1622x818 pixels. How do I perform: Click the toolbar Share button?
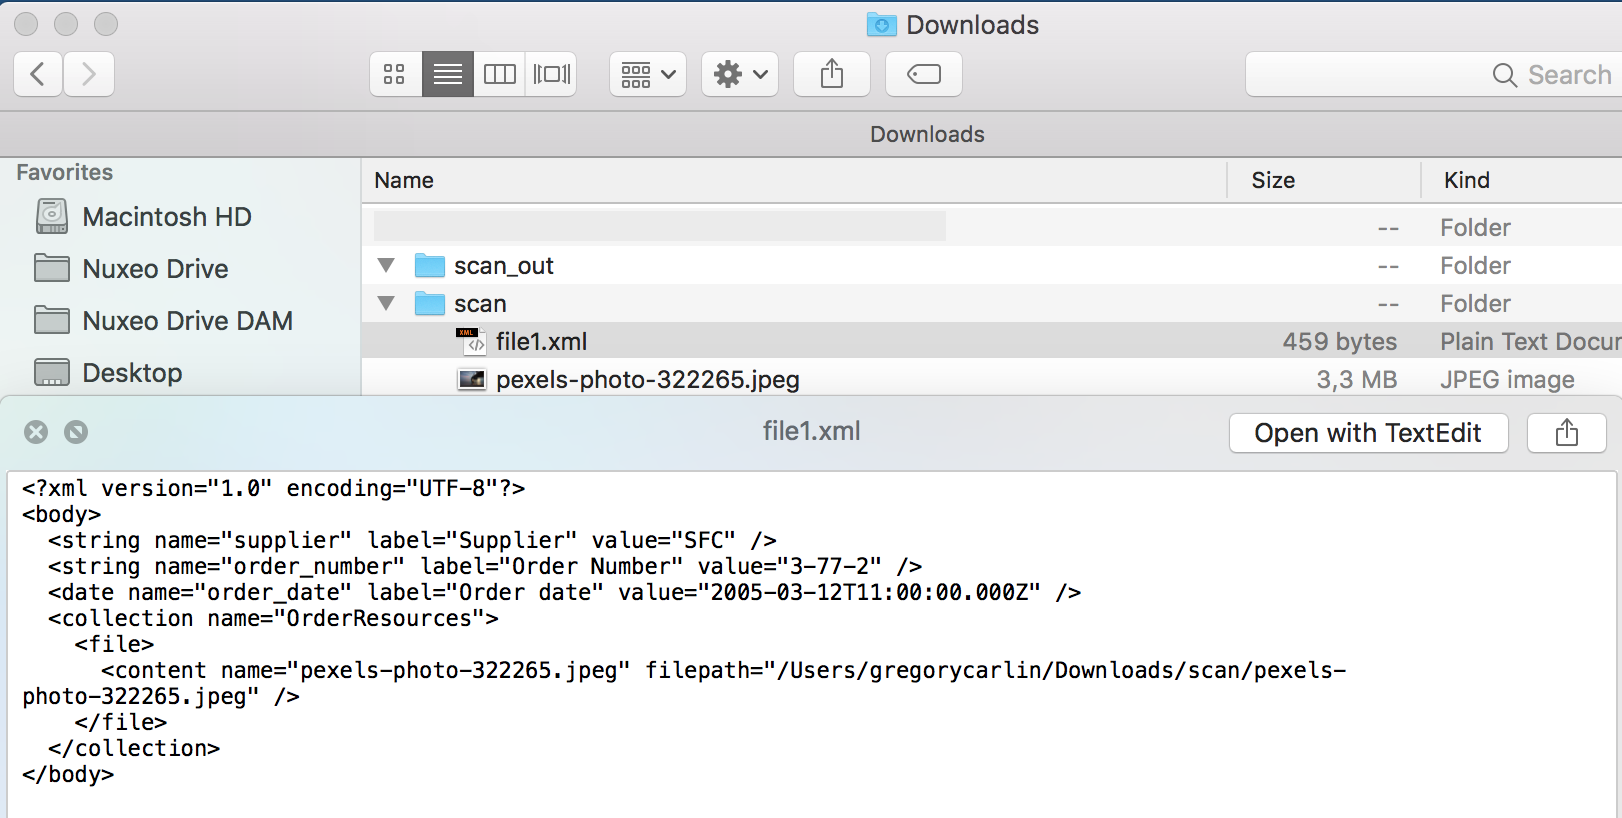point(832,74)
